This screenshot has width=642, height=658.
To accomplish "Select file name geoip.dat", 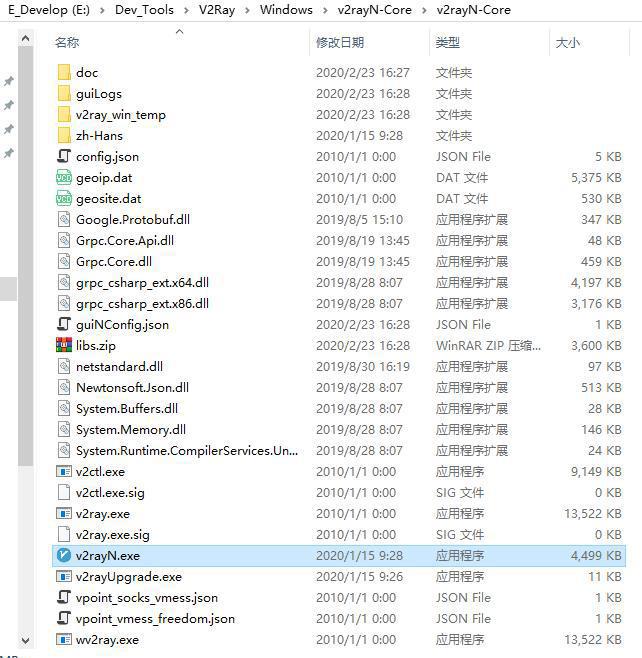I will (x=104, y=178).
